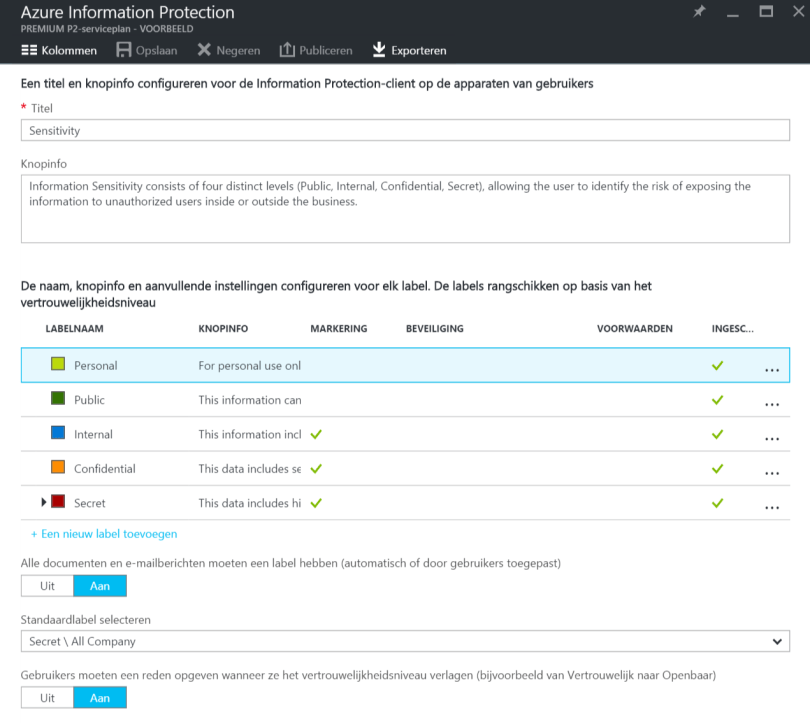Click the orange Confidential color swatch
810x724 pixels.
58,468
